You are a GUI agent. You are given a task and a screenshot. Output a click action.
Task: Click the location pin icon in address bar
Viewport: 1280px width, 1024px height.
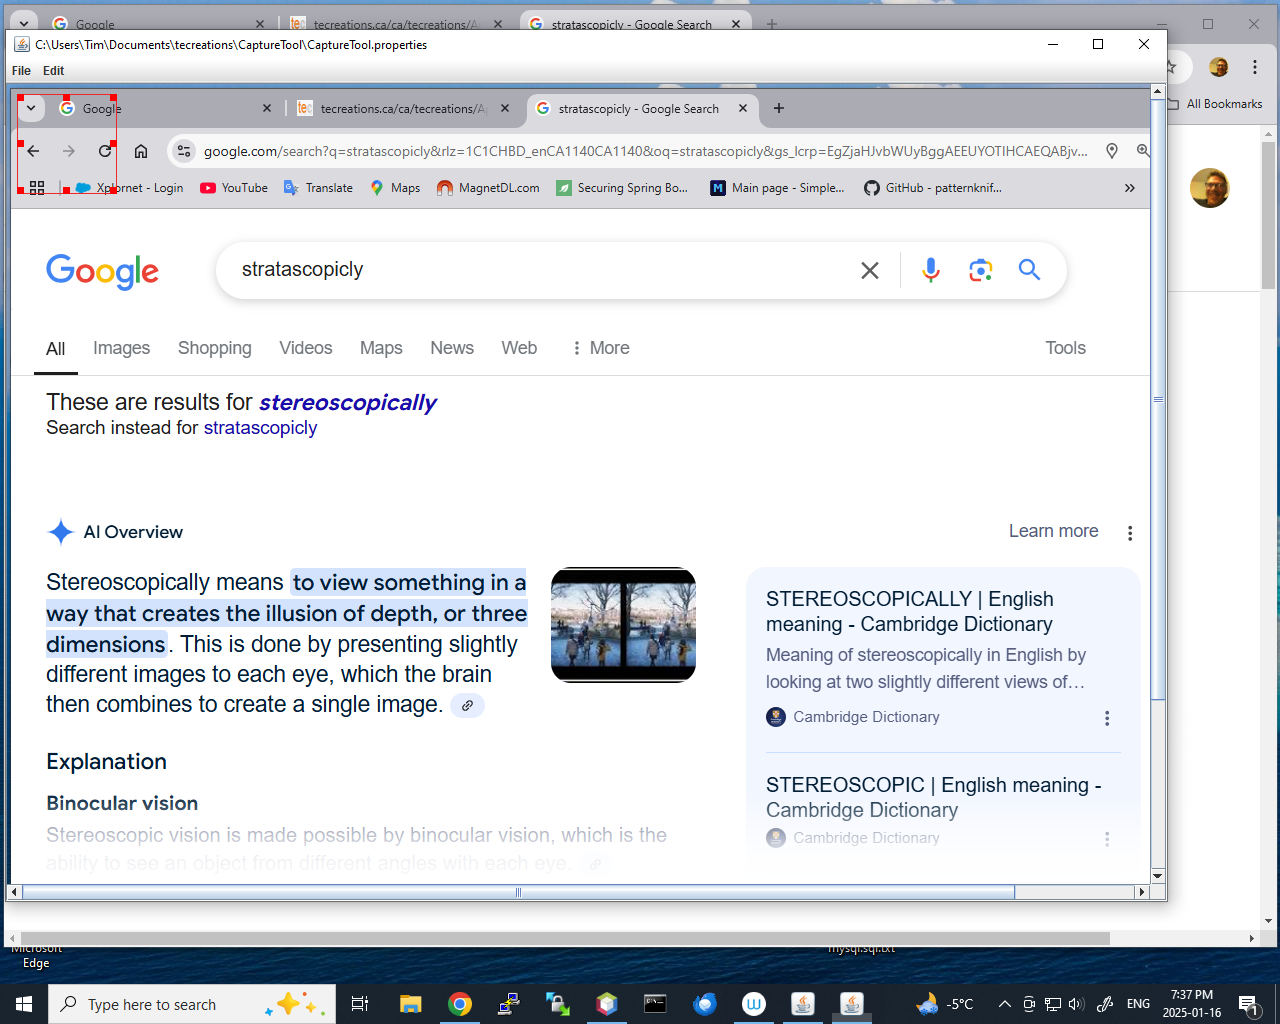[x=1112, y=151]
